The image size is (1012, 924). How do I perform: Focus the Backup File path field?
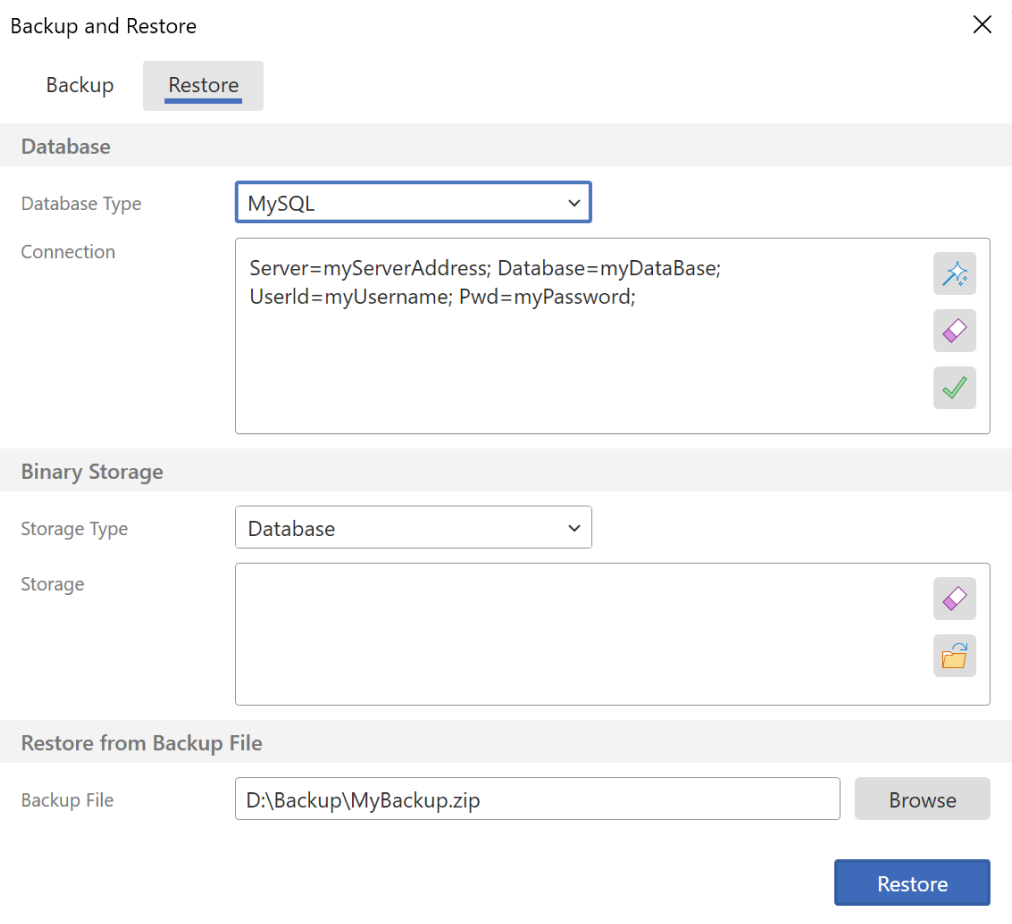coord(537,799)
